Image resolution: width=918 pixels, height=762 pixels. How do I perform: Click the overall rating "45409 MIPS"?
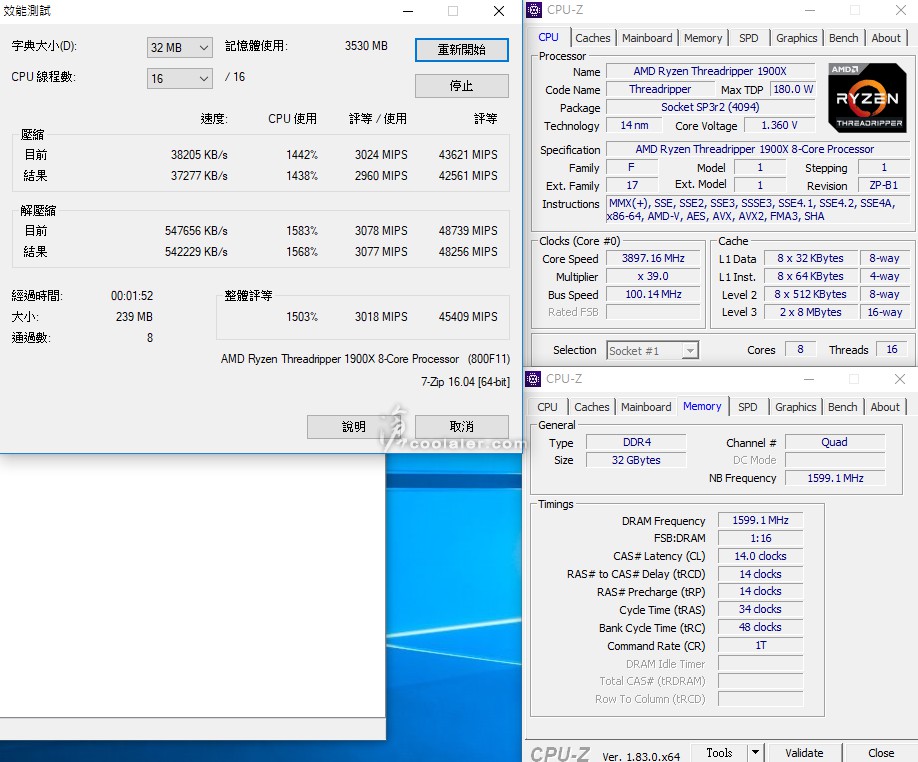point(468,317)
